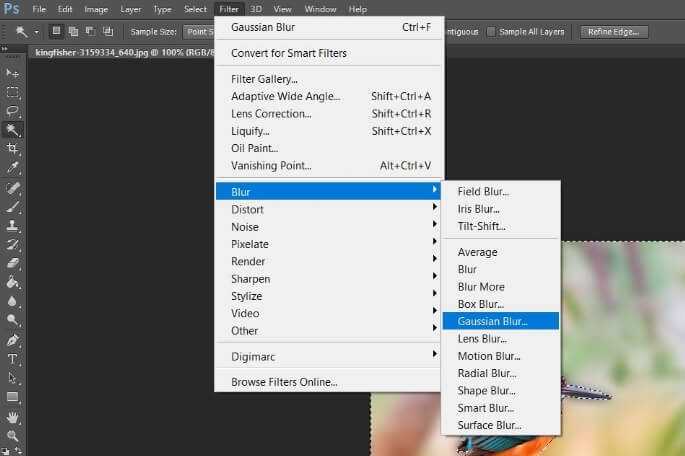Choose New Selection mode icon
This screenshot has width=685, height=456.
56,31
